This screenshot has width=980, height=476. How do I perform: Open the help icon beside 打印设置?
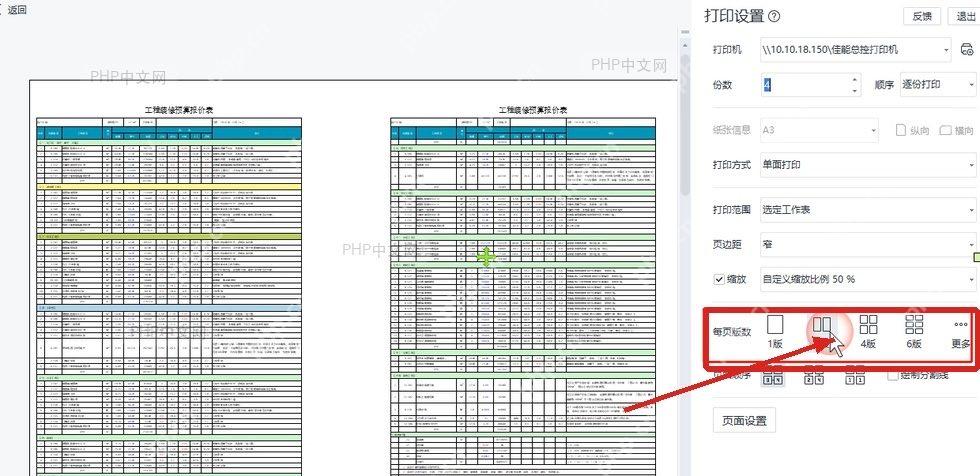click(774, 16)
